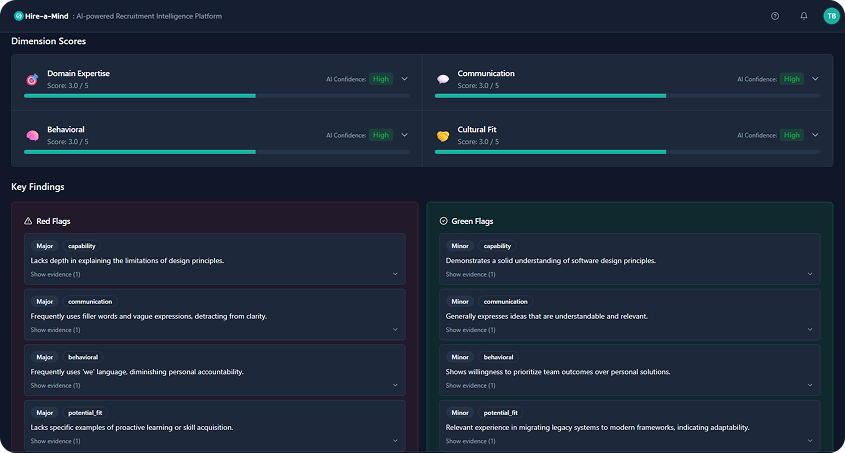Click the capability tag in Red Flags
Viewport: 845px width, 453px height.
pos(82,246)
